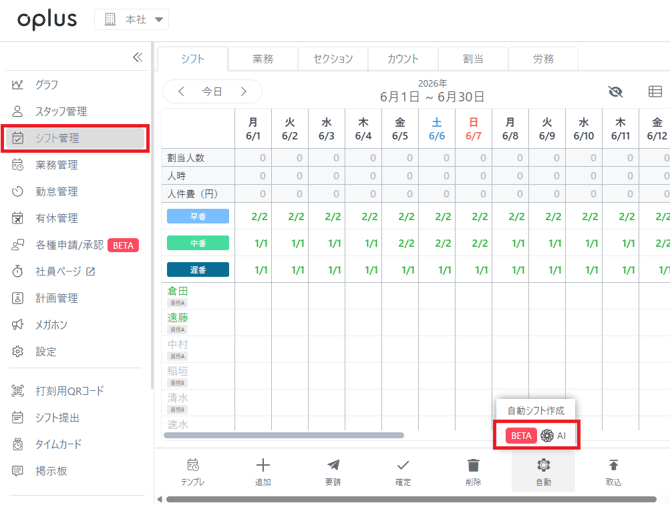
Task: Go to next period arrow
Action: point(244,91)
